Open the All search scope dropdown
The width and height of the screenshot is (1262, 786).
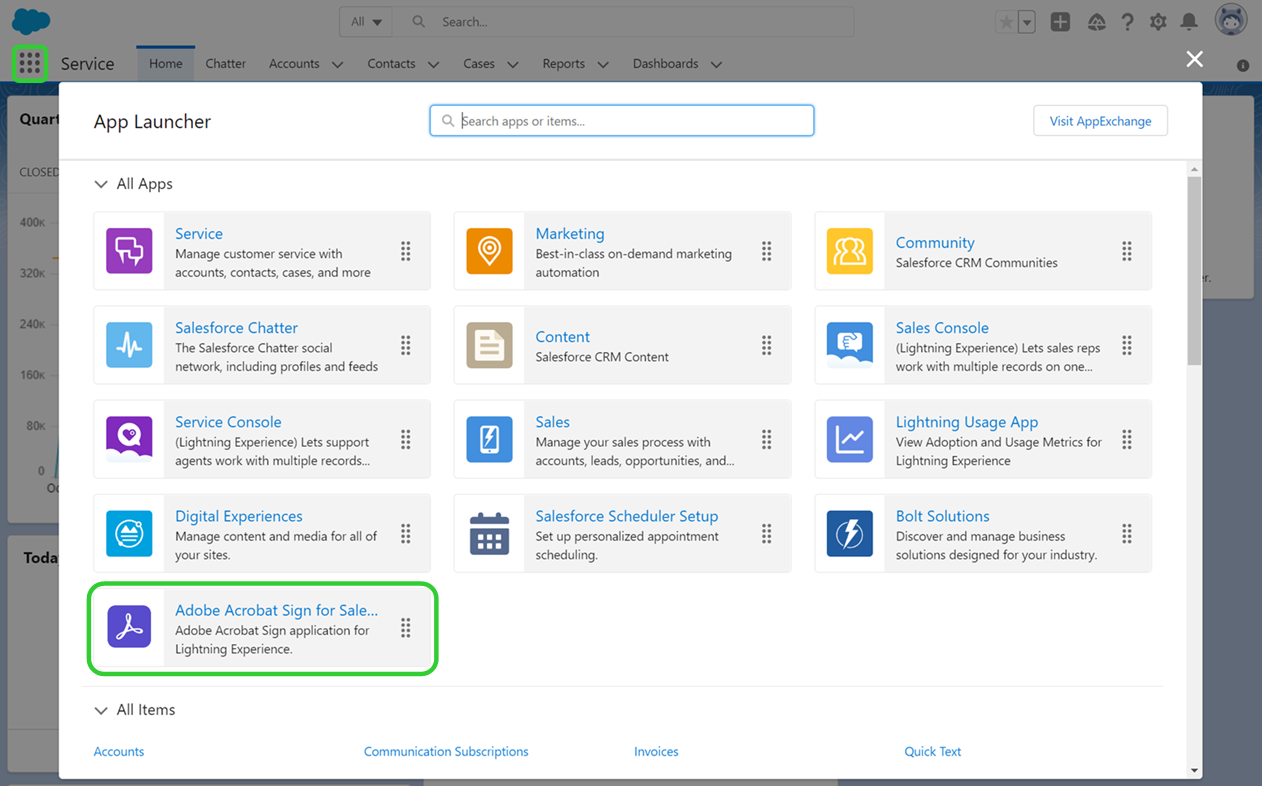click(x=366, y=22)
